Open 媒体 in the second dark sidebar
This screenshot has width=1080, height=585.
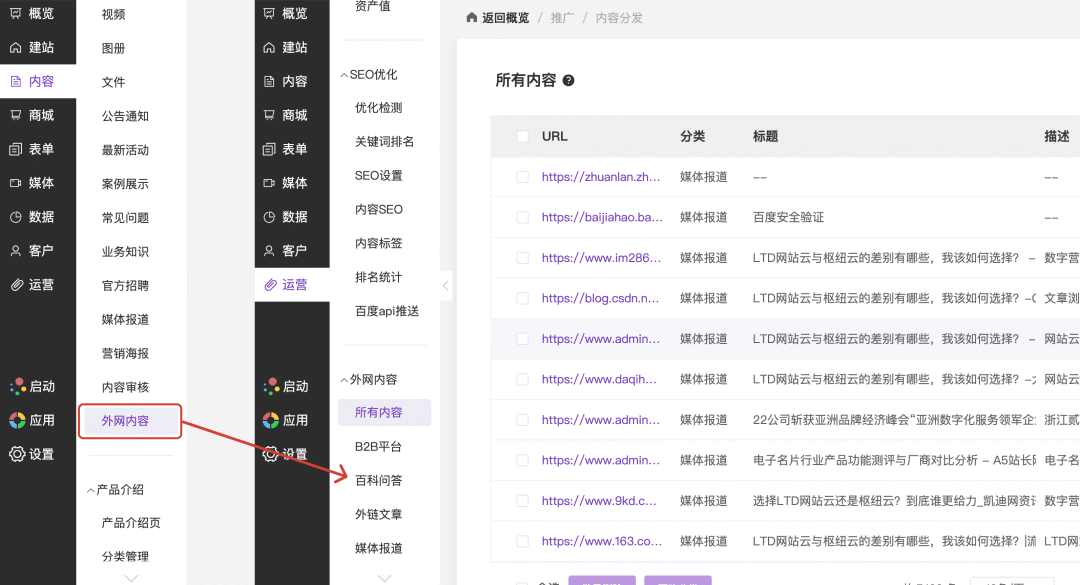[x=286, y=183]
